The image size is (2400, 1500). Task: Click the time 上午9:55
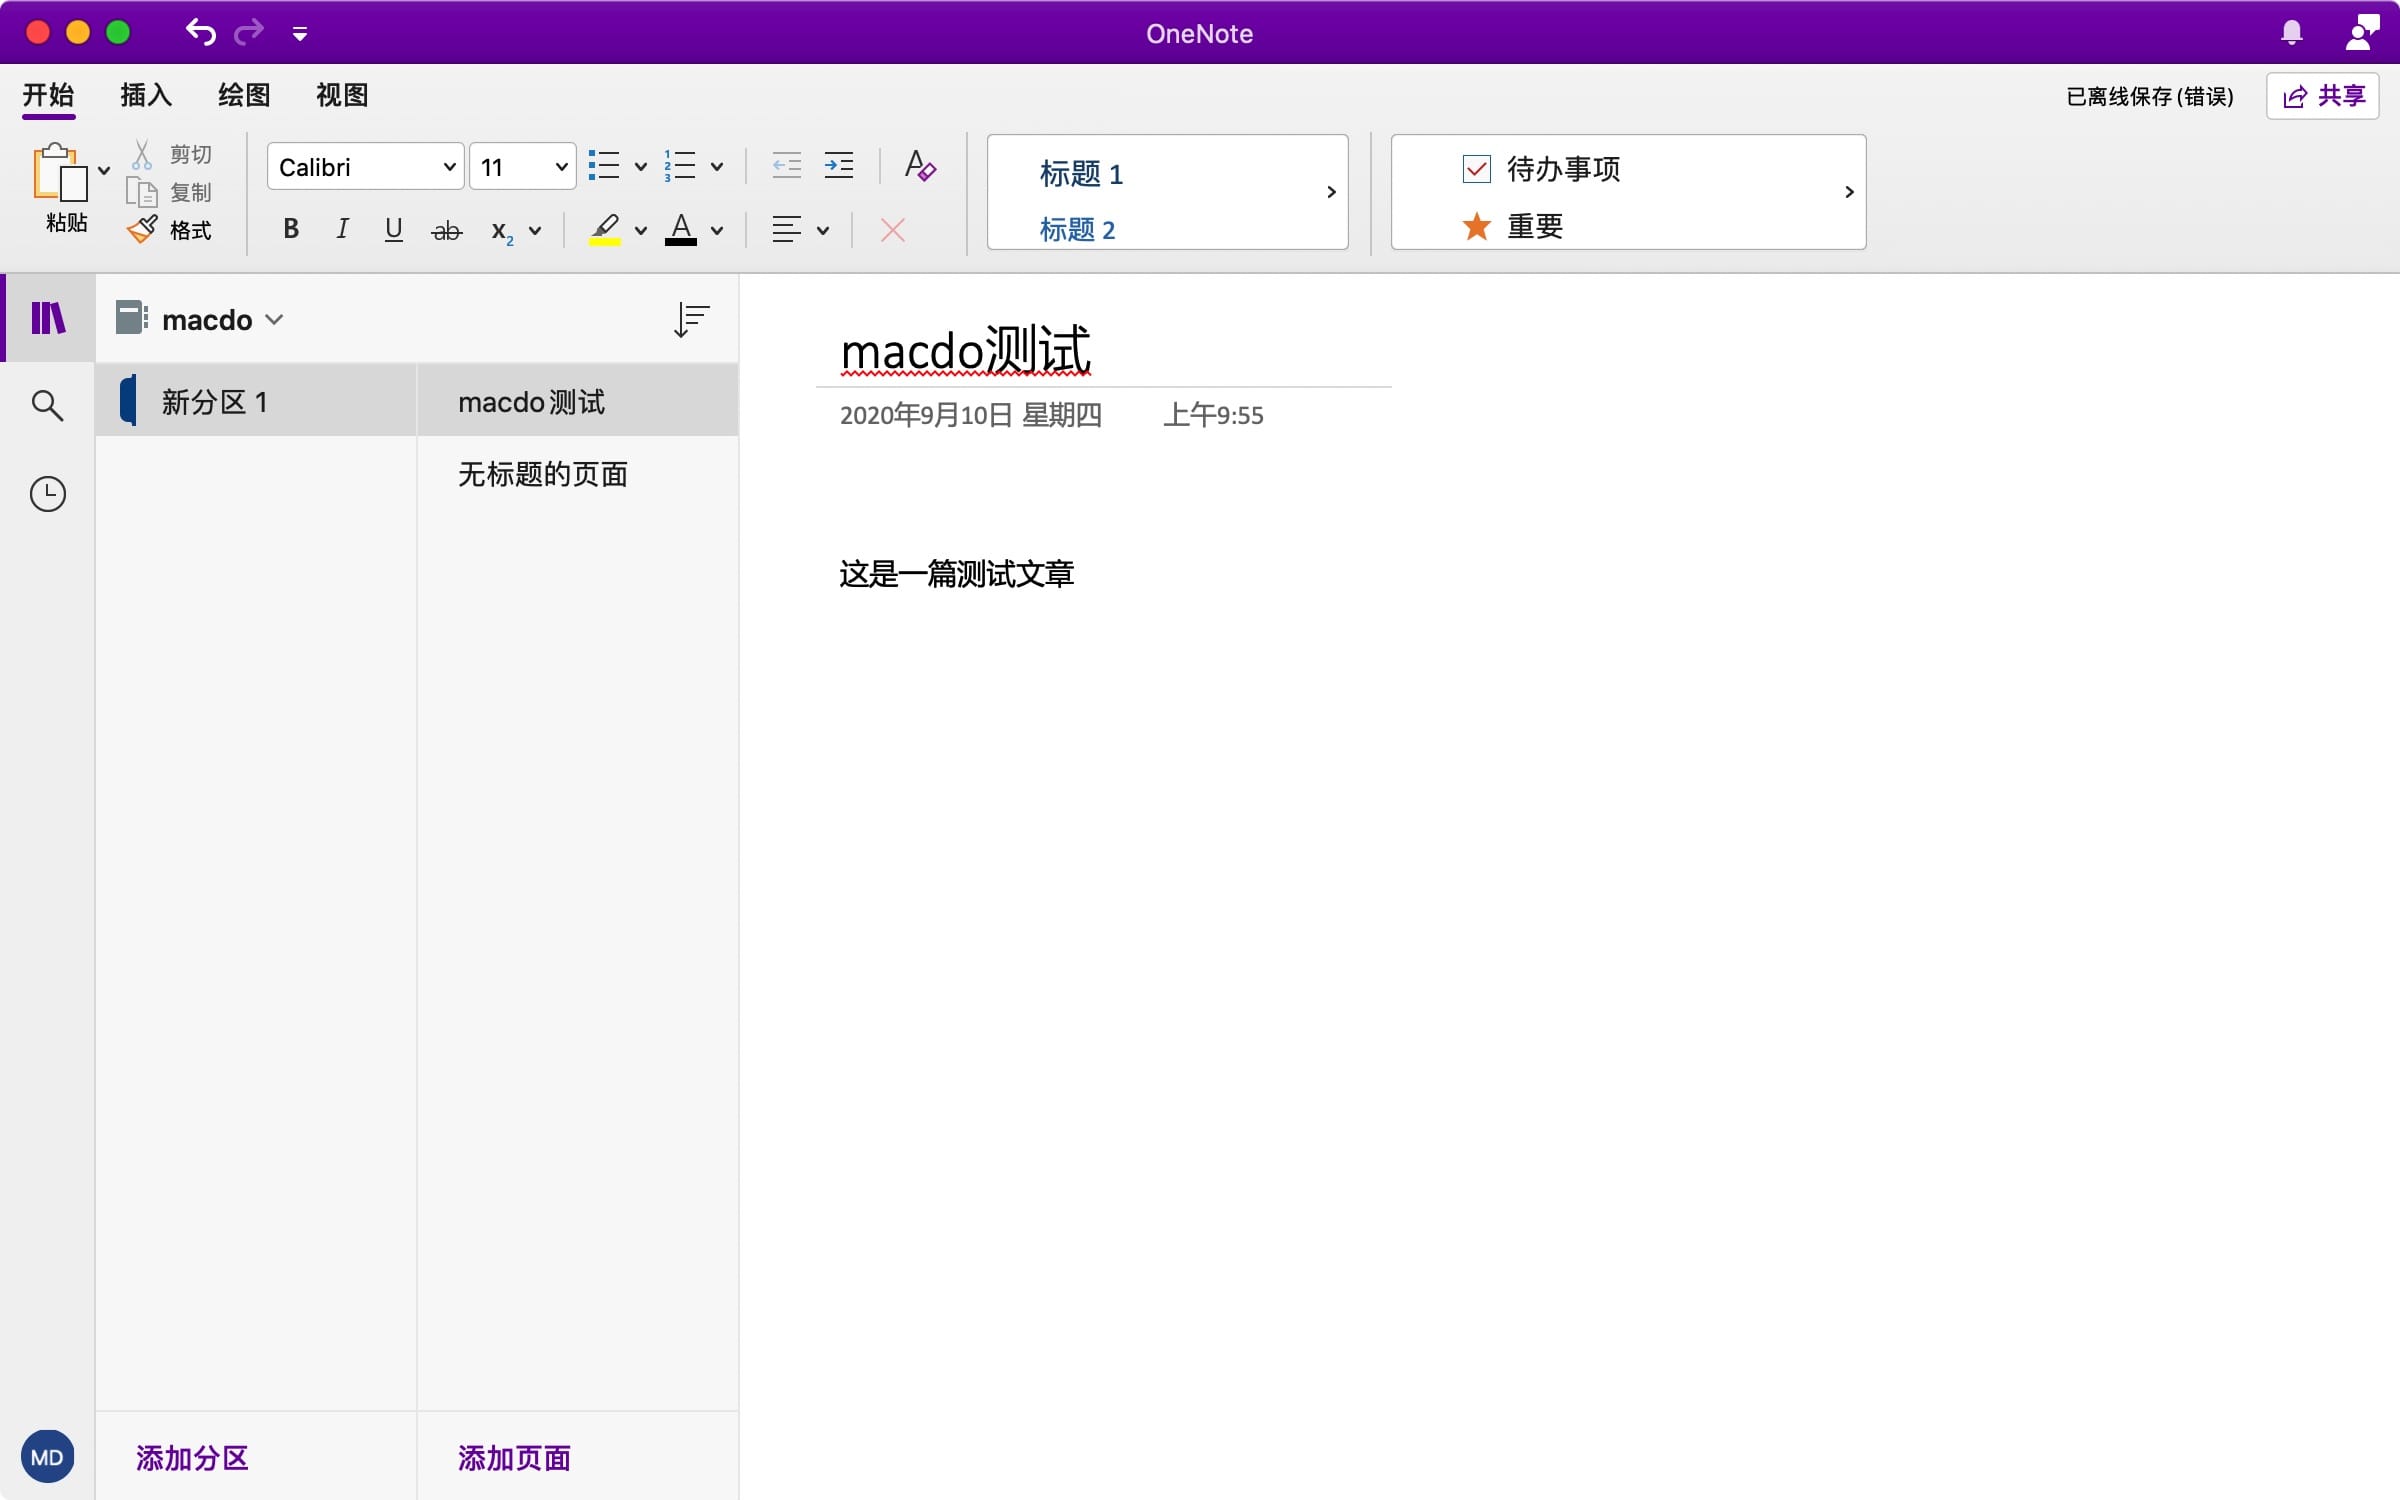coord(1213,415)
